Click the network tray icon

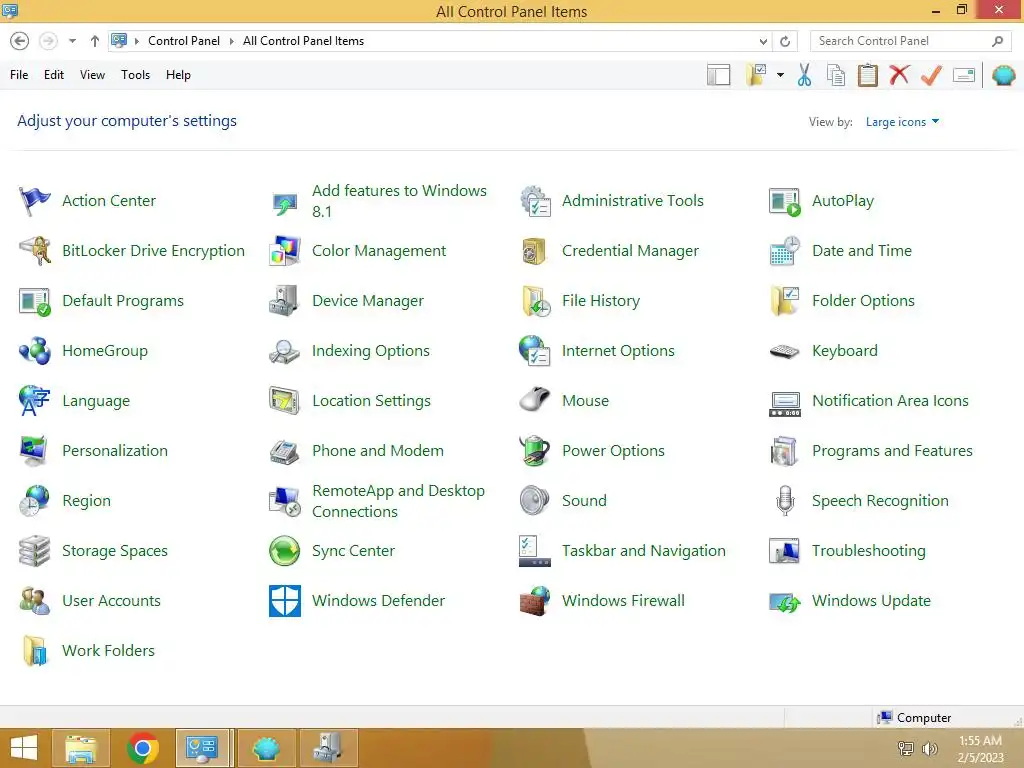pyautogui.click(x=905, y=748)
